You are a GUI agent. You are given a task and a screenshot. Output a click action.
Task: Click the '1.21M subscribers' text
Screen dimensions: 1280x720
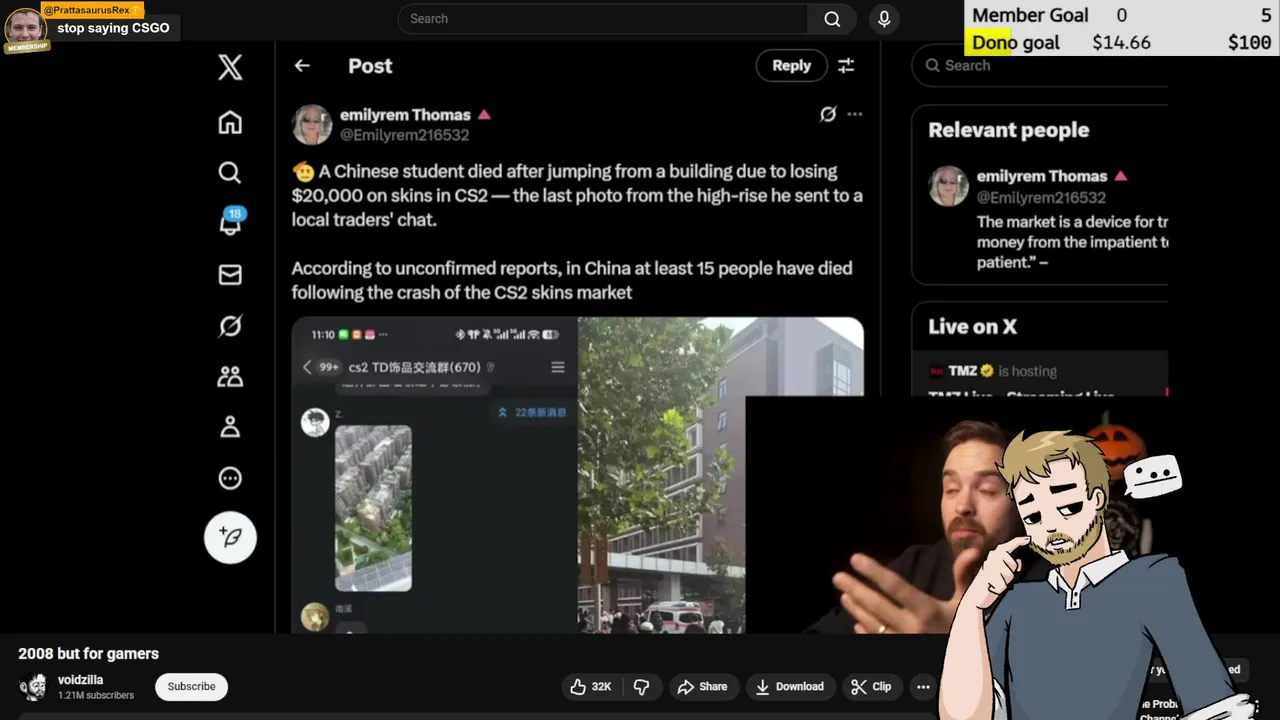[x=95, y=695]
